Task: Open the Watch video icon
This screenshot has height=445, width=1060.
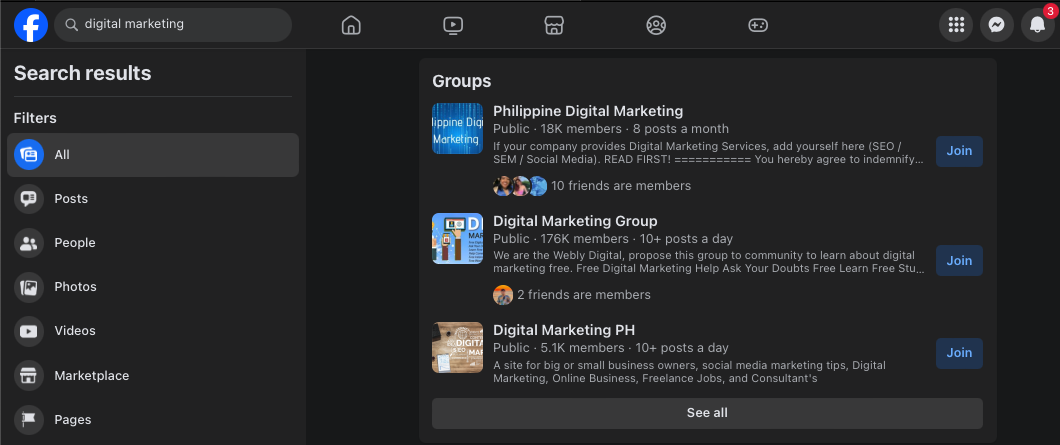Action: [453, 25]
